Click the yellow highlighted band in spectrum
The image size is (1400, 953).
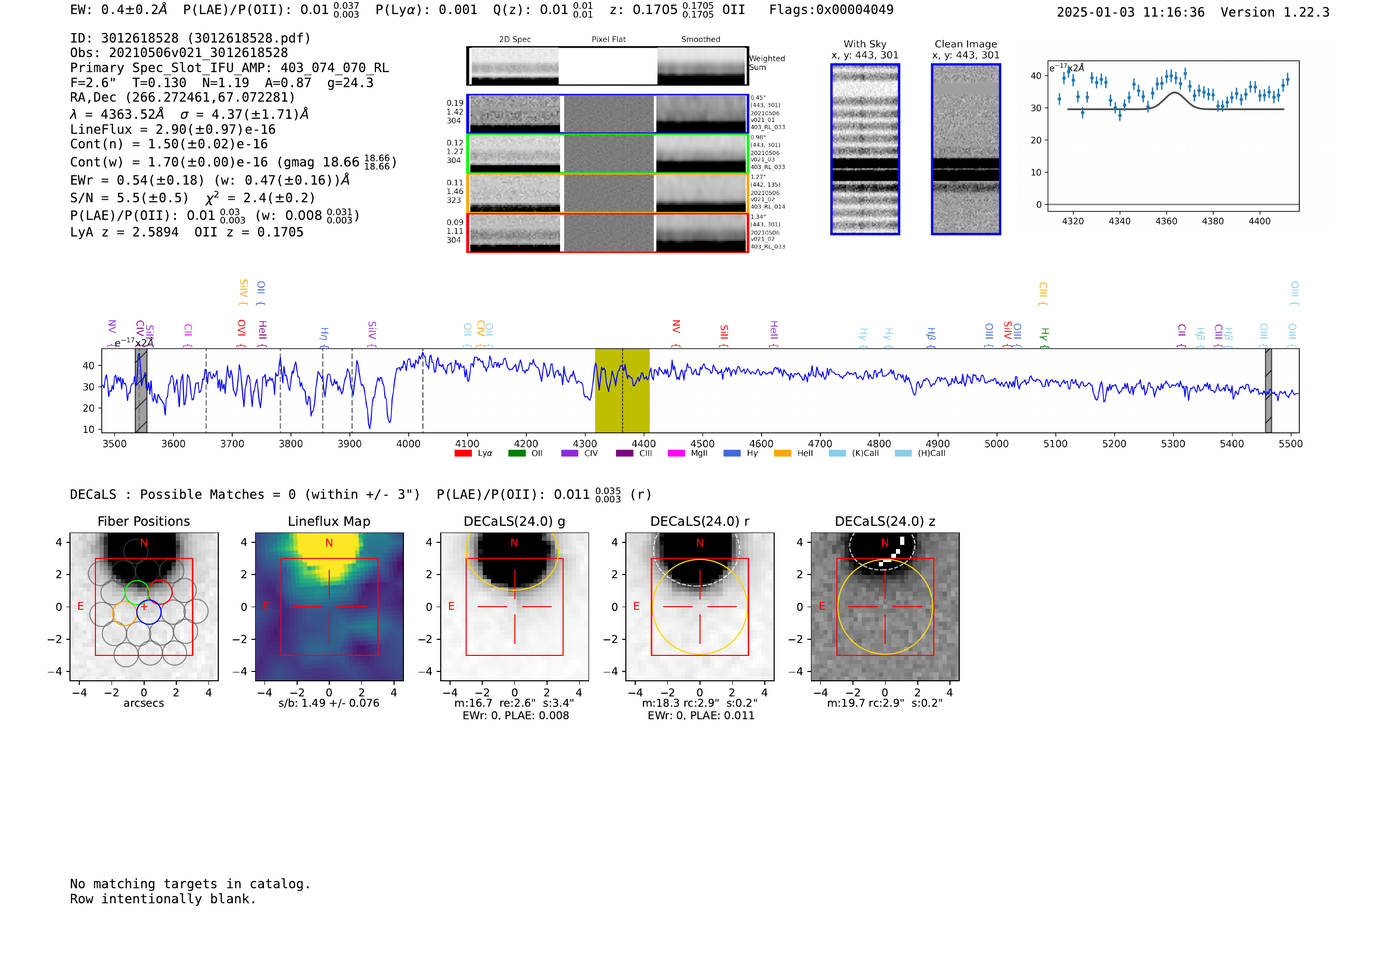coord(622,390)
